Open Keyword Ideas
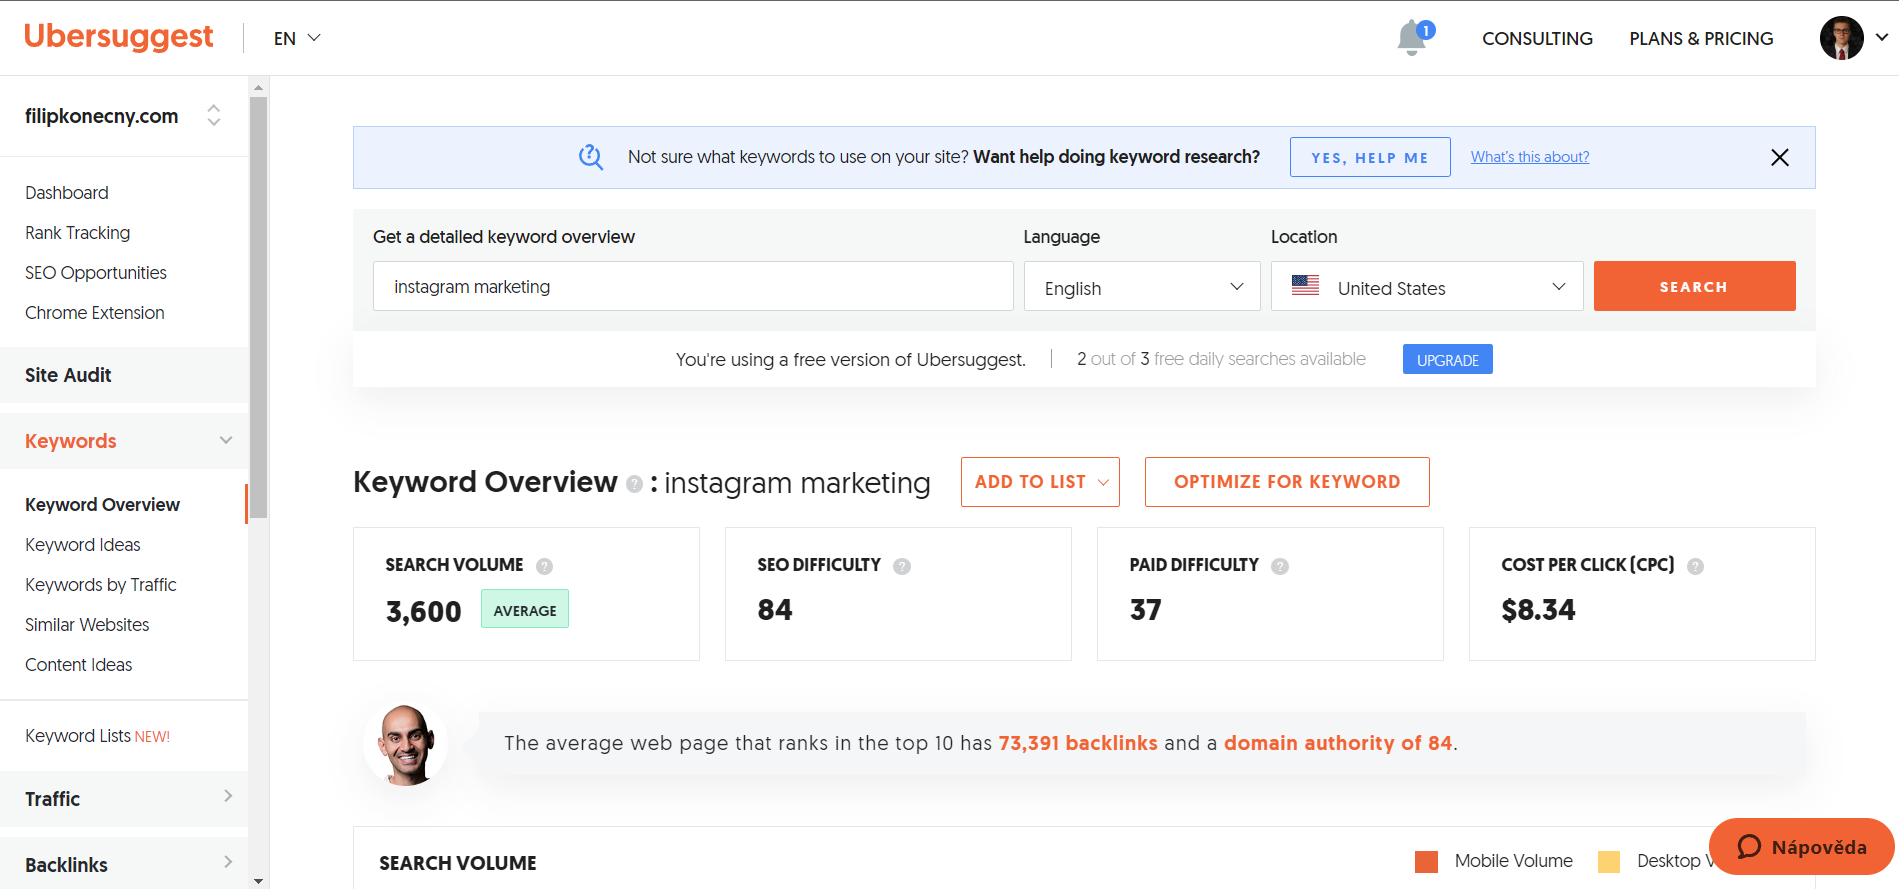The width and height of the screenshot is (1899, 889). (83, 545)
